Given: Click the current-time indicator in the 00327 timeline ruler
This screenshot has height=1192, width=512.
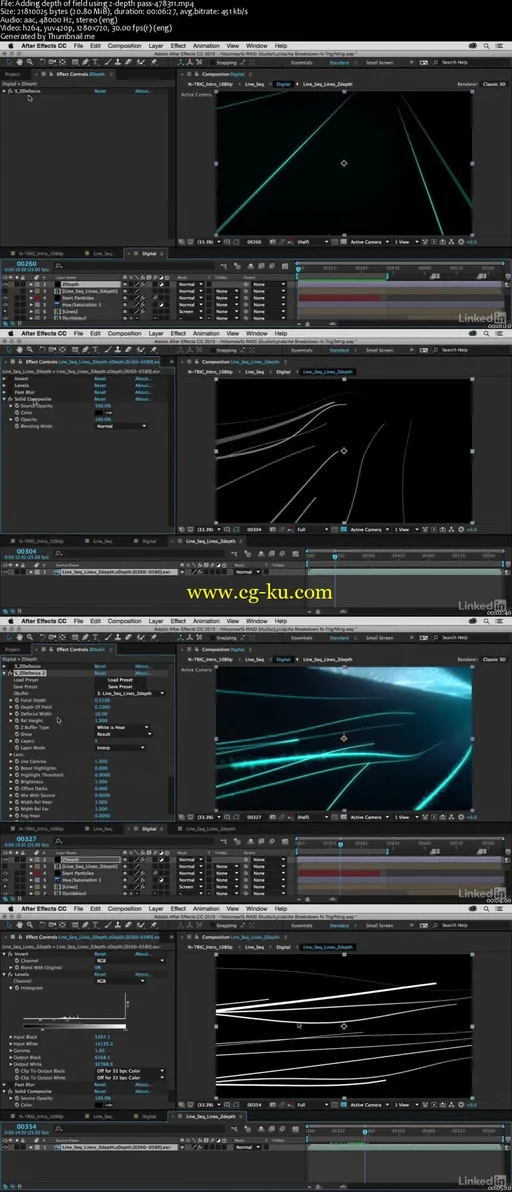Looking at the screenshot, I should point(340,844).
